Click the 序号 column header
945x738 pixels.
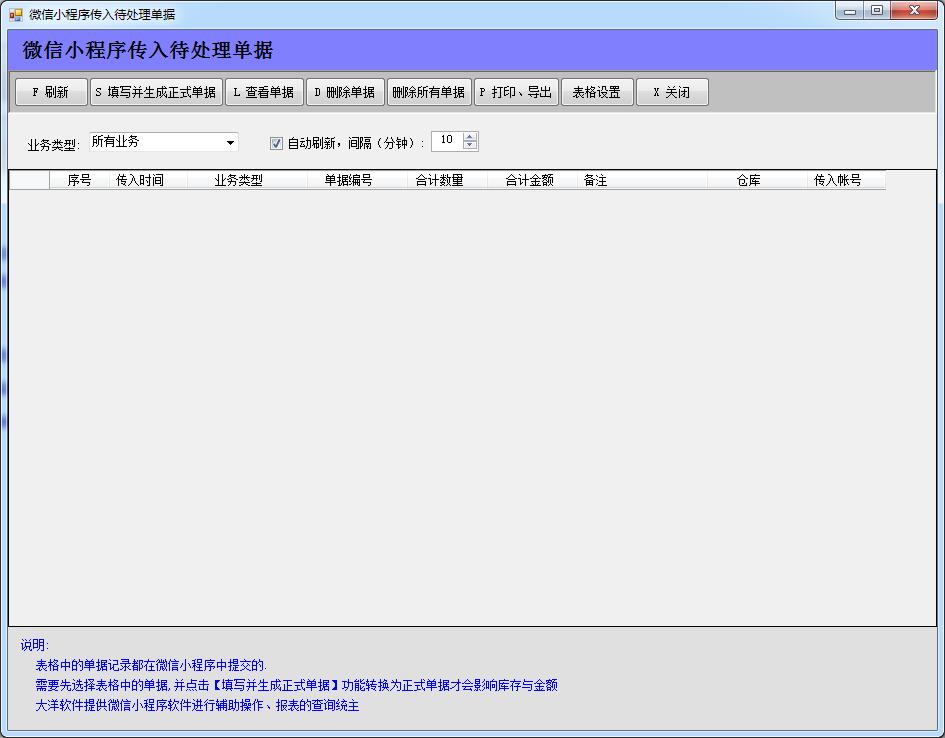(79, 180)
